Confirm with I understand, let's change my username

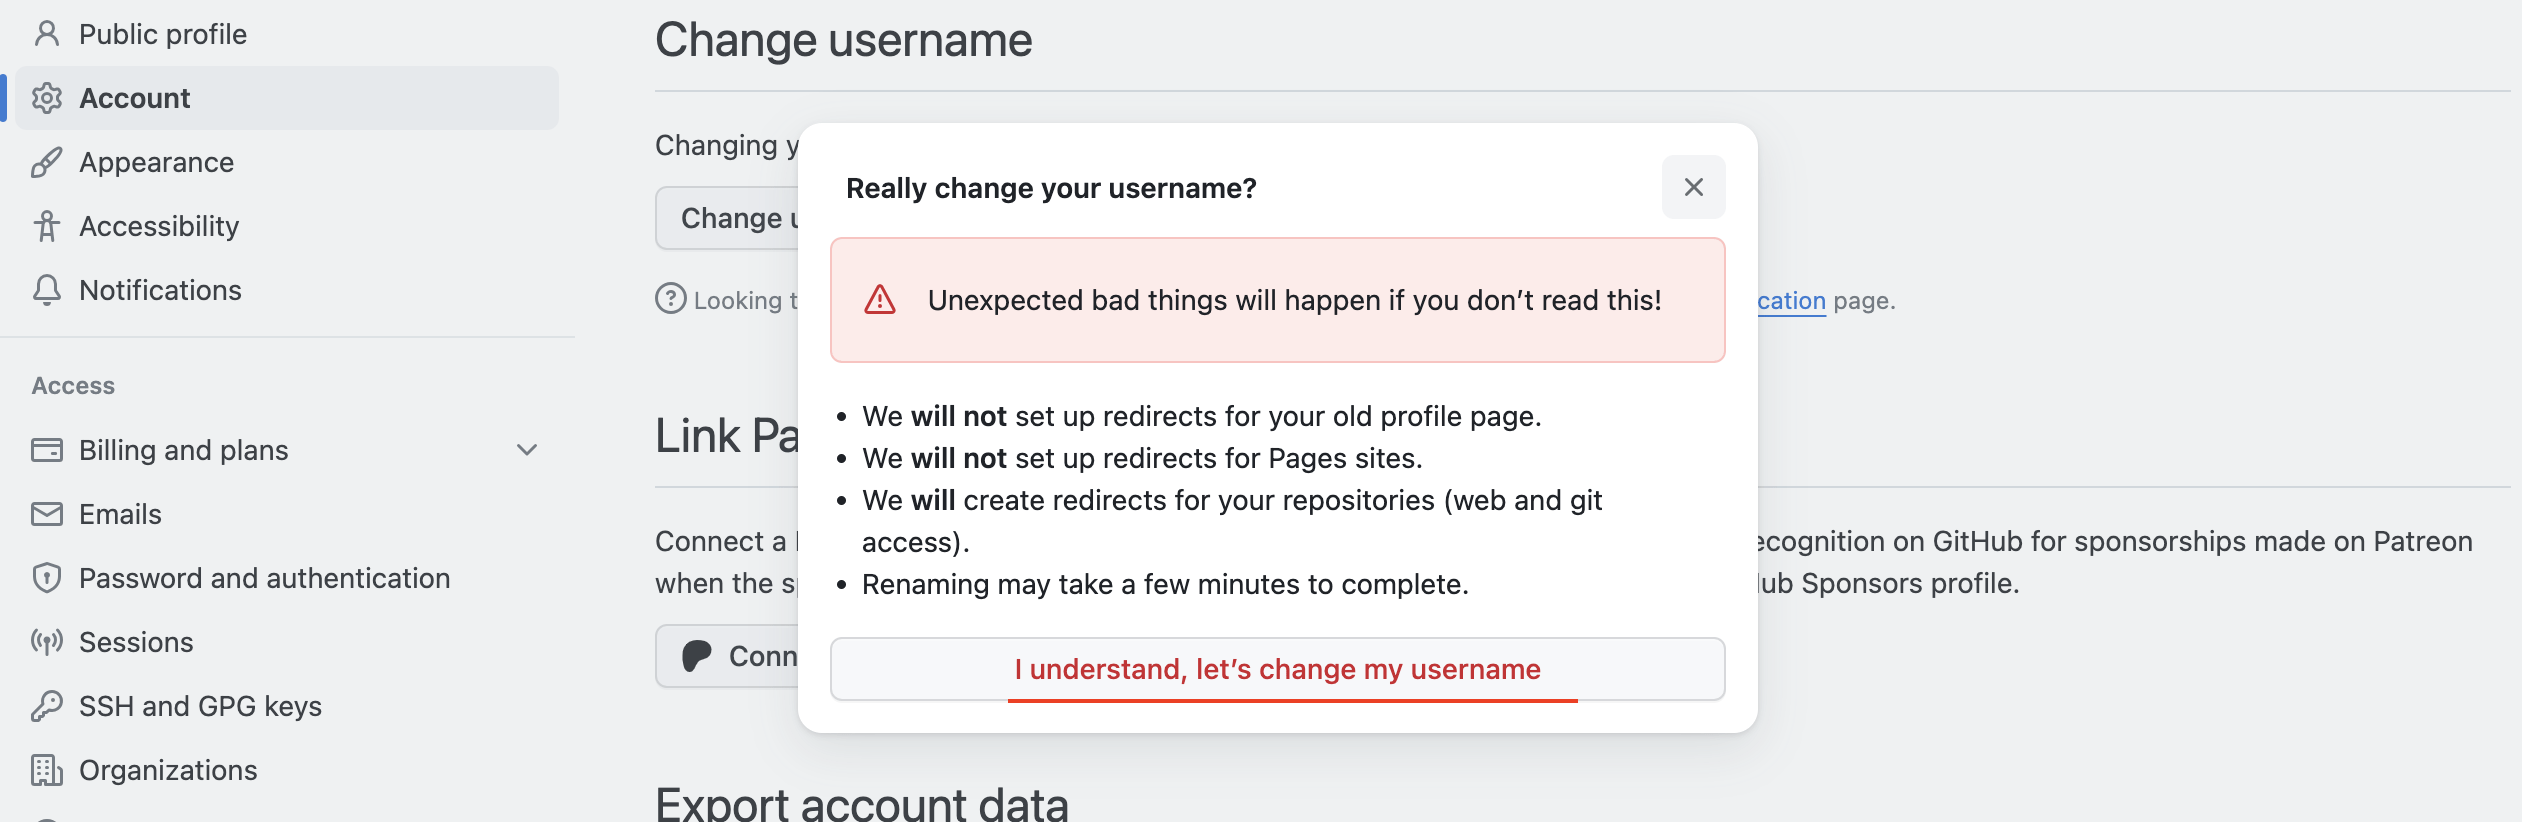(1277, 669)
